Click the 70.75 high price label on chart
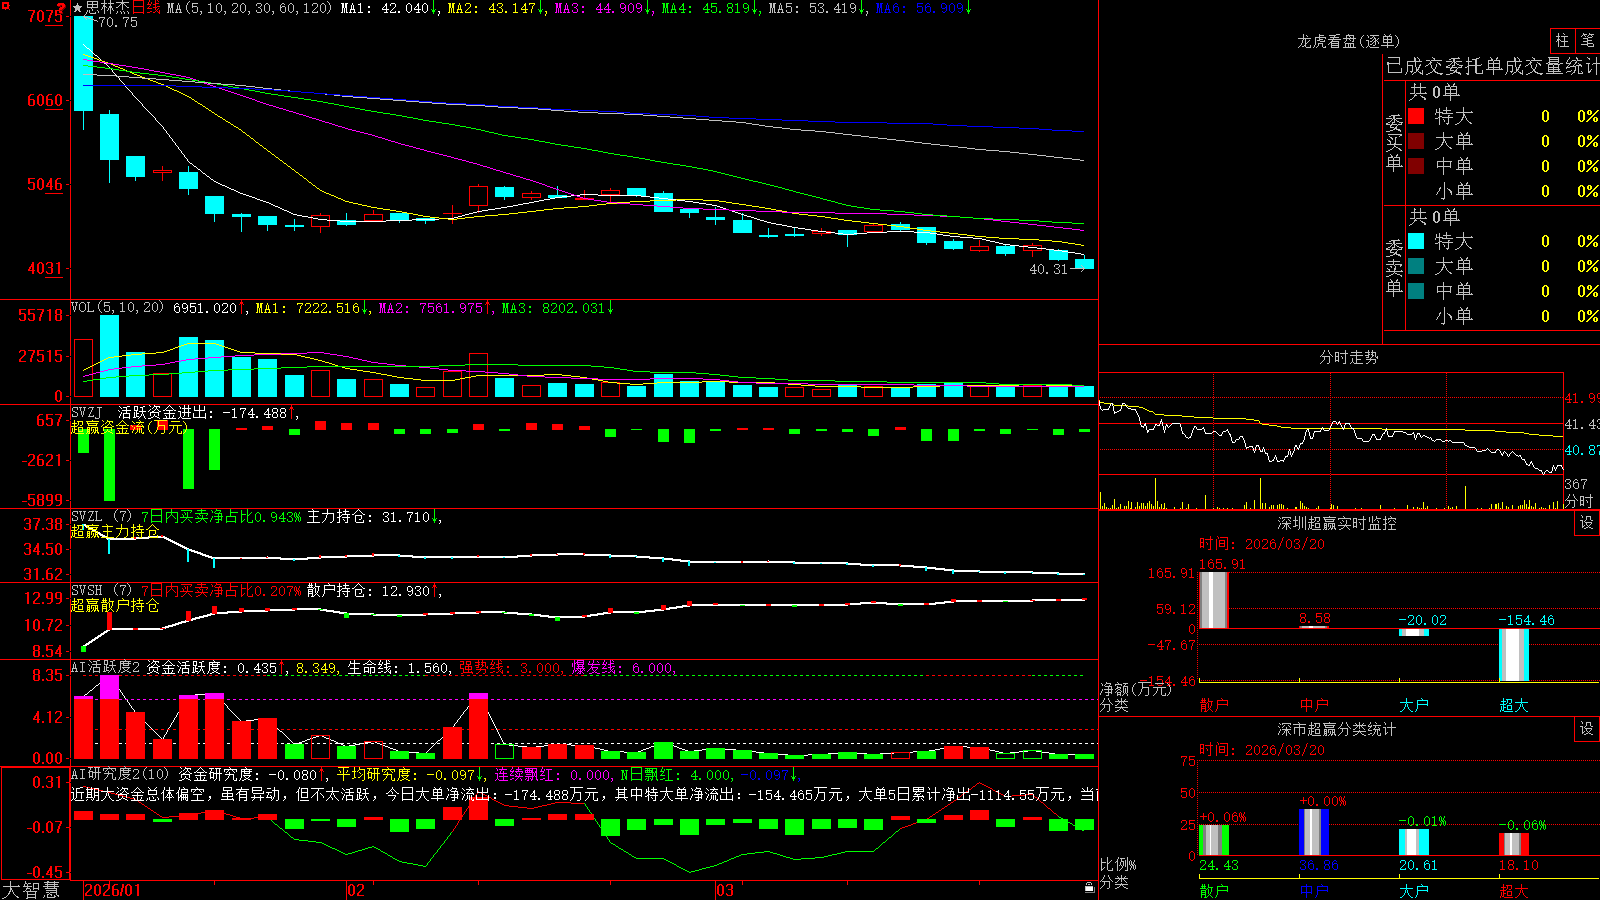The height and width of the screenshot is (900, 1600). point(118,22)
